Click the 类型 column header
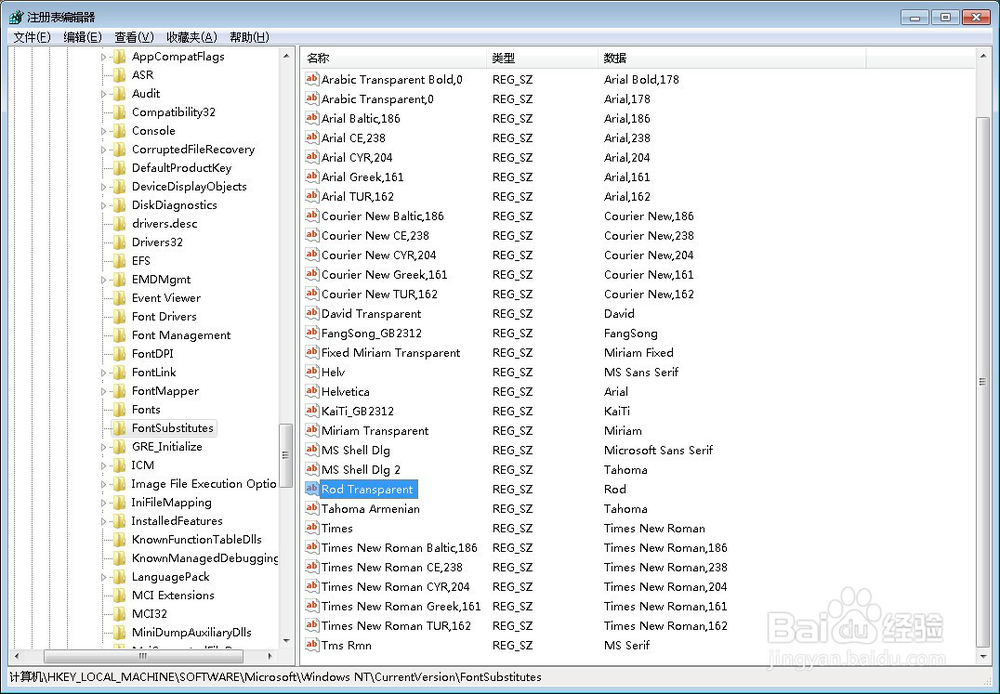The image size is (1000, 694). 505,58
